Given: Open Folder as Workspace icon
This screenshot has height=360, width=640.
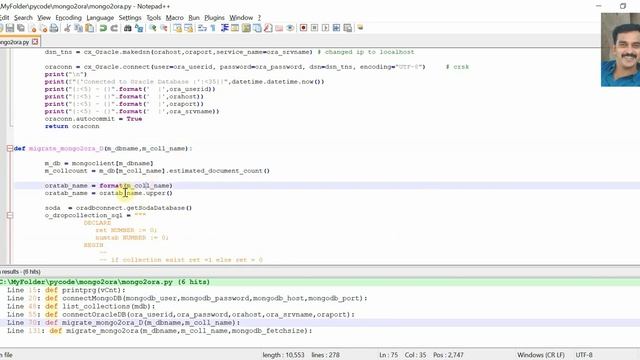Looking at the screenshot, I should click(279, 28).
